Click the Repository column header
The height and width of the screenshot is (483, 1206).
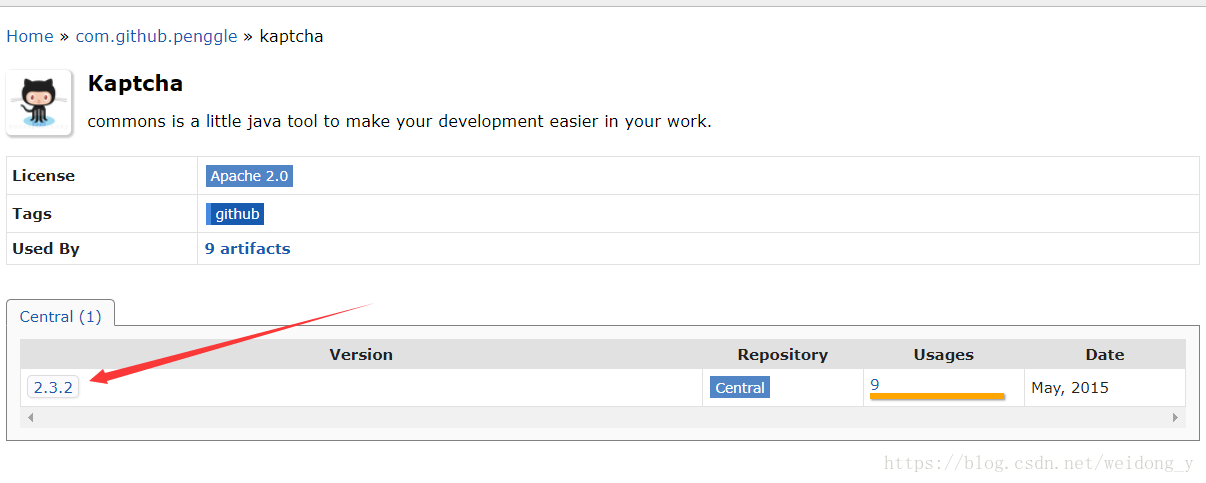(782, 355)
